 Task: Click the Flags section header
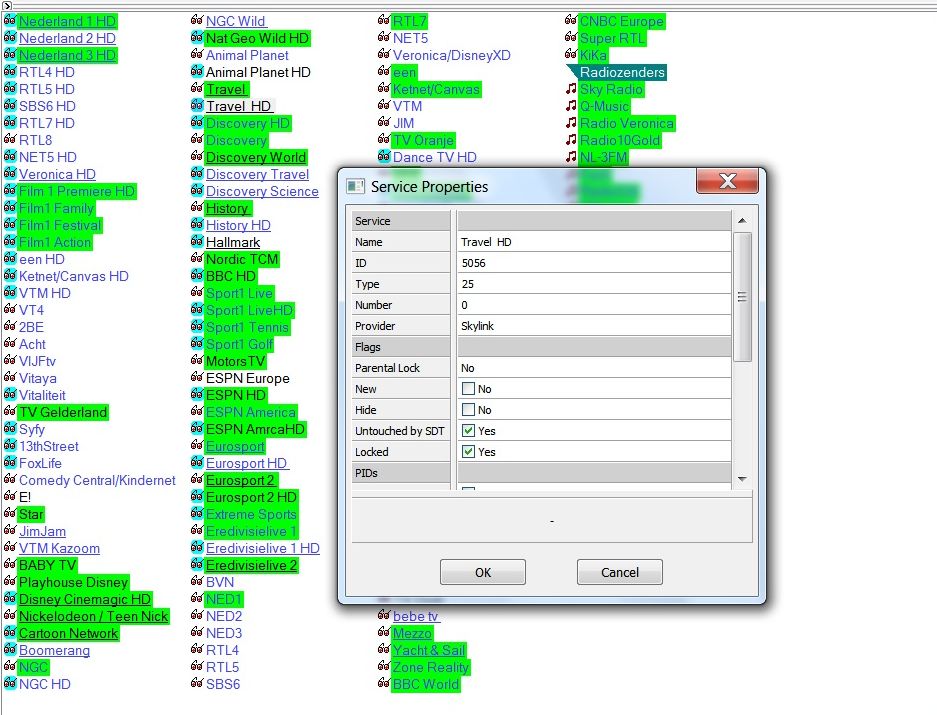(x=401, y=347)
